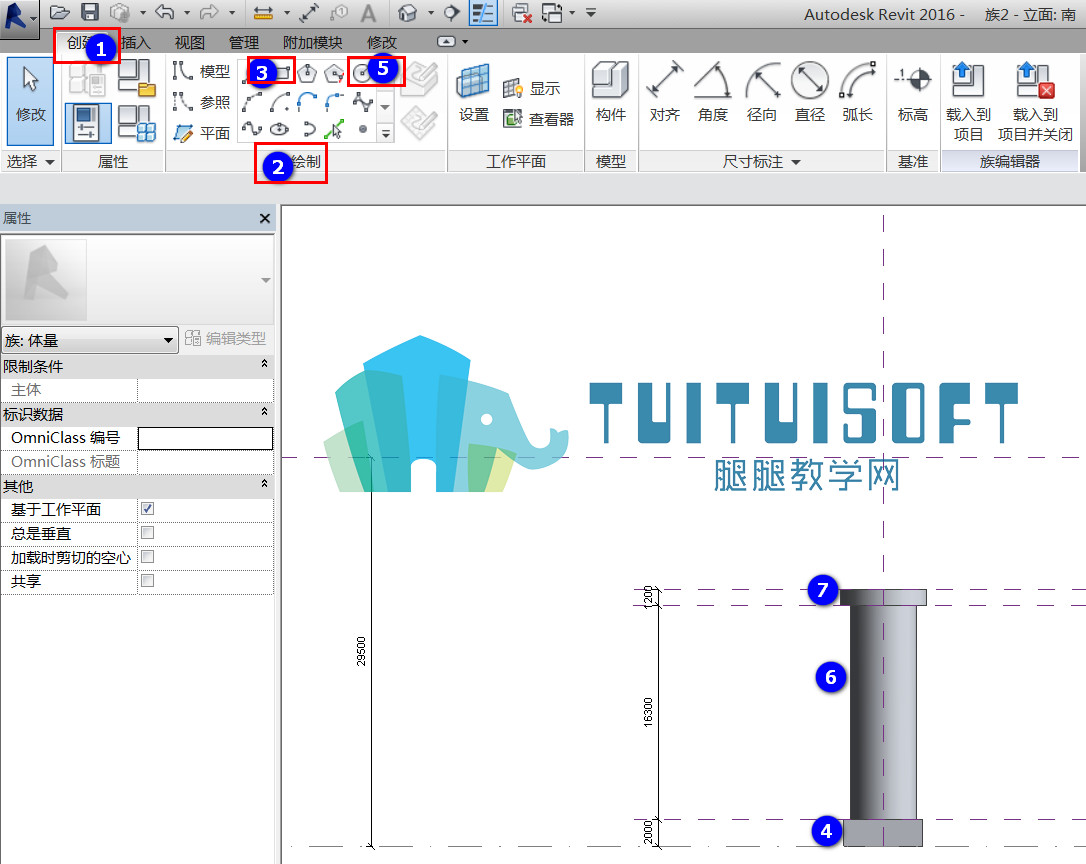
Task: Switch to the Insert ribbon tab
Action: [136, 42]
